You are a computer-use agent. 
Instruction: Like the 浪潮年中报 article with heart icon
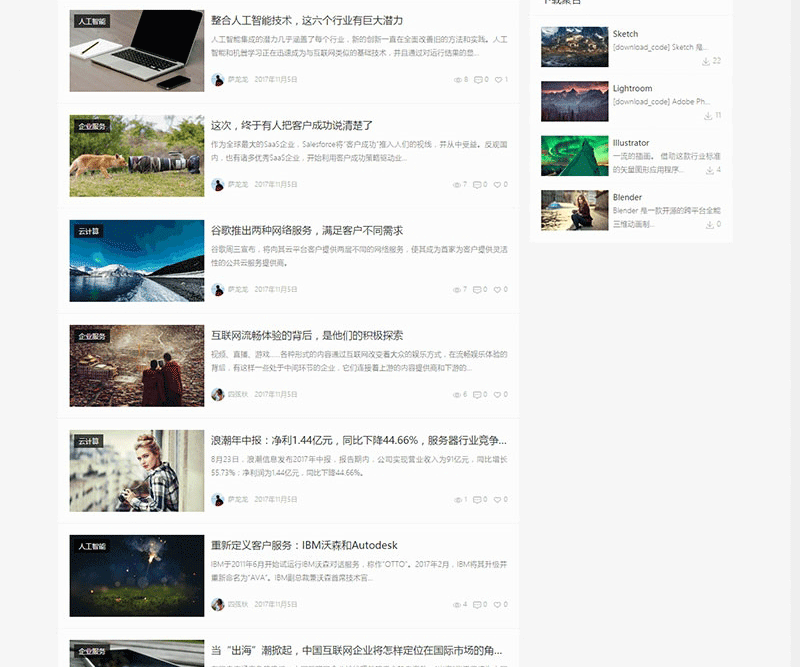tap(497, 500)
